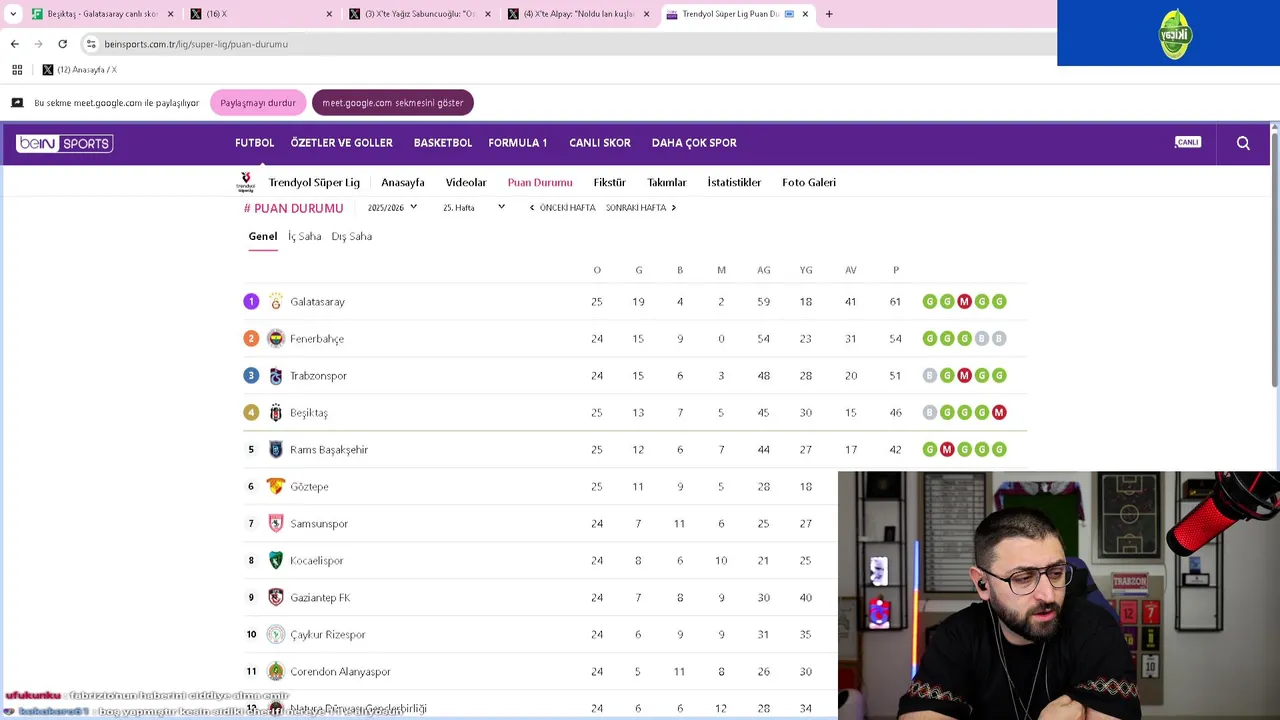1280x720 pixels.
Task: Click the Gaziantep FK club crest
Action: tap(276, 597)
